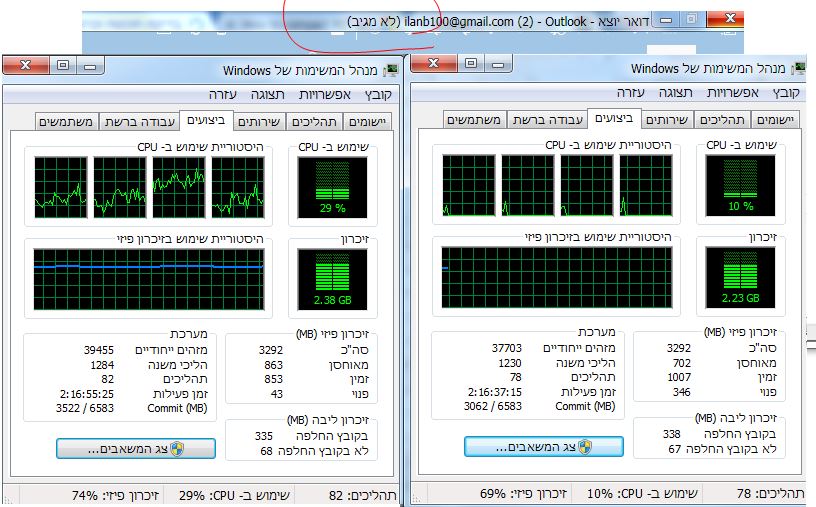Viewport: 816px width, 507px height.
Task: Open Options menu in left Task Manager
Action: pyautogui.click(x=325, y=95)
